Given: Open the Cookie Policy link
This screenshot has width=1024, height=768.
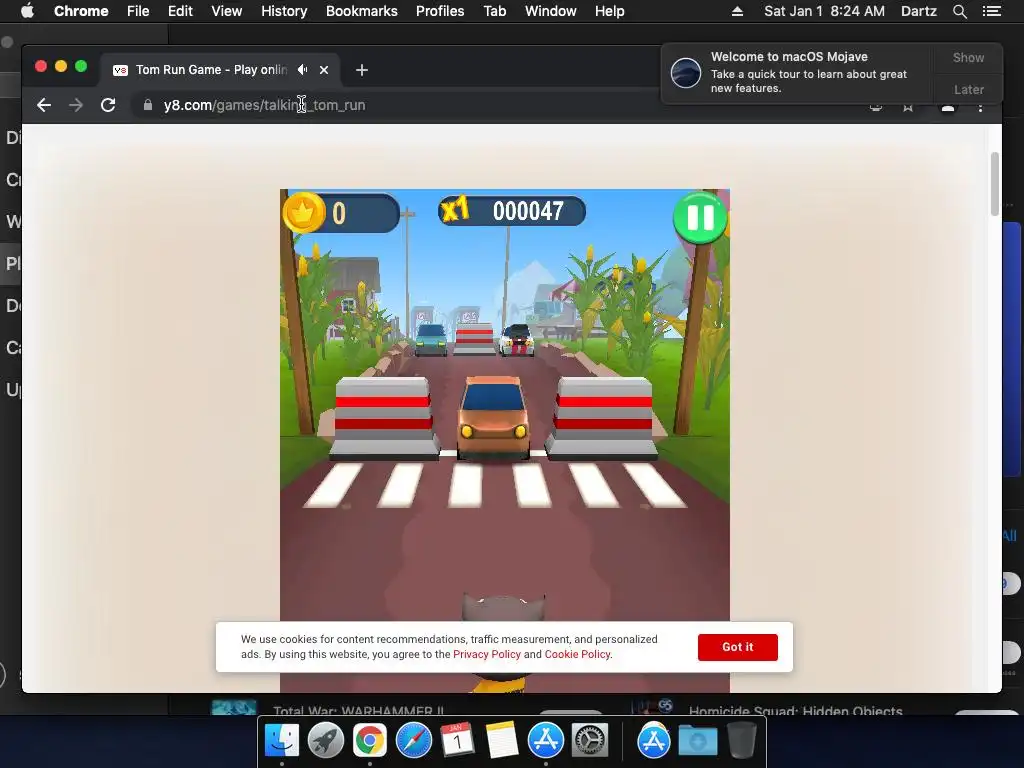Looking at the screenshot, I should click(577, 654).
